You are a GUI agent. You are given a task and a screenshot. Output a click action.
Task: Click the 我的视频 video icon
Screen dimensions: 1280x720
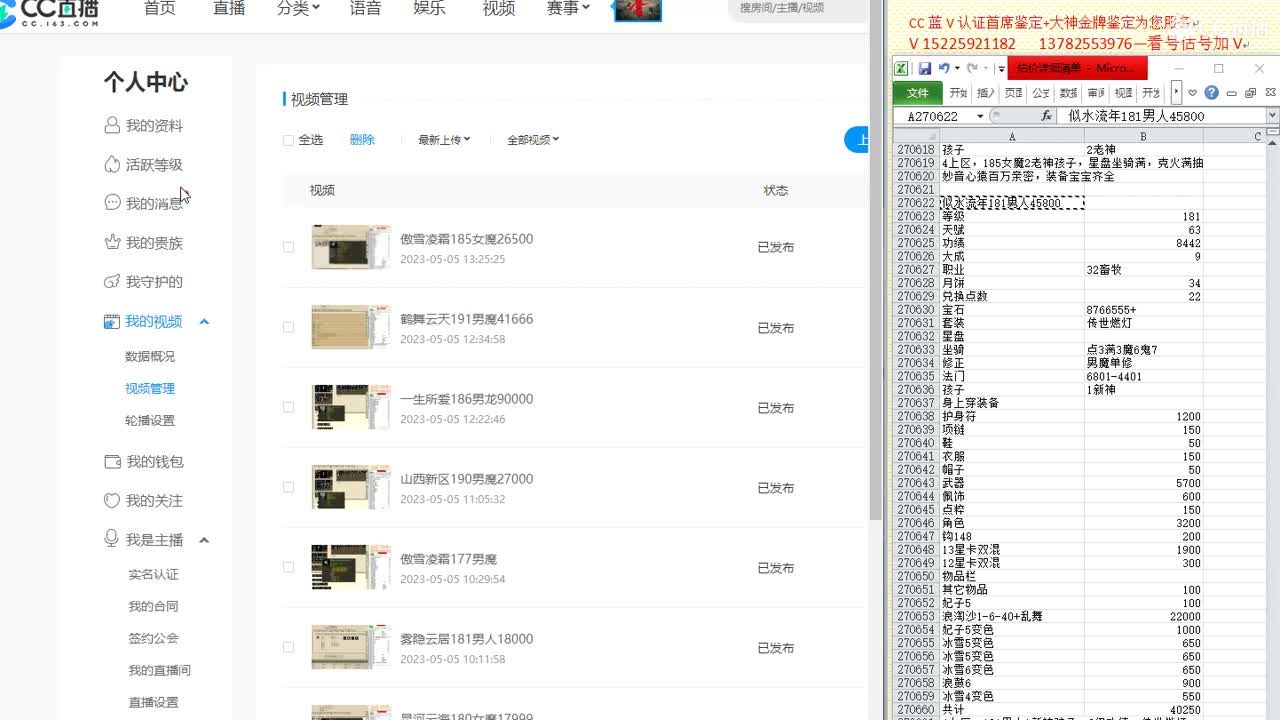[113, 321]
